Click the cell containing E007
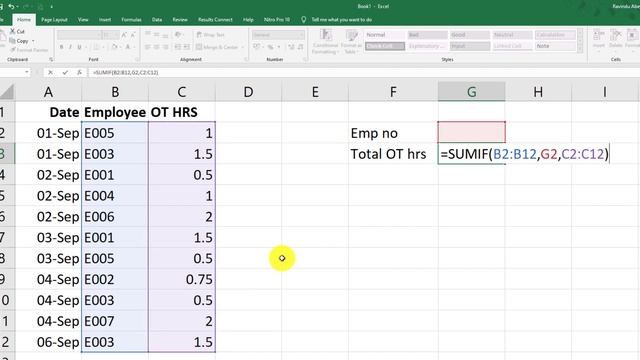The image size is (640, 360). click(115, 321)
